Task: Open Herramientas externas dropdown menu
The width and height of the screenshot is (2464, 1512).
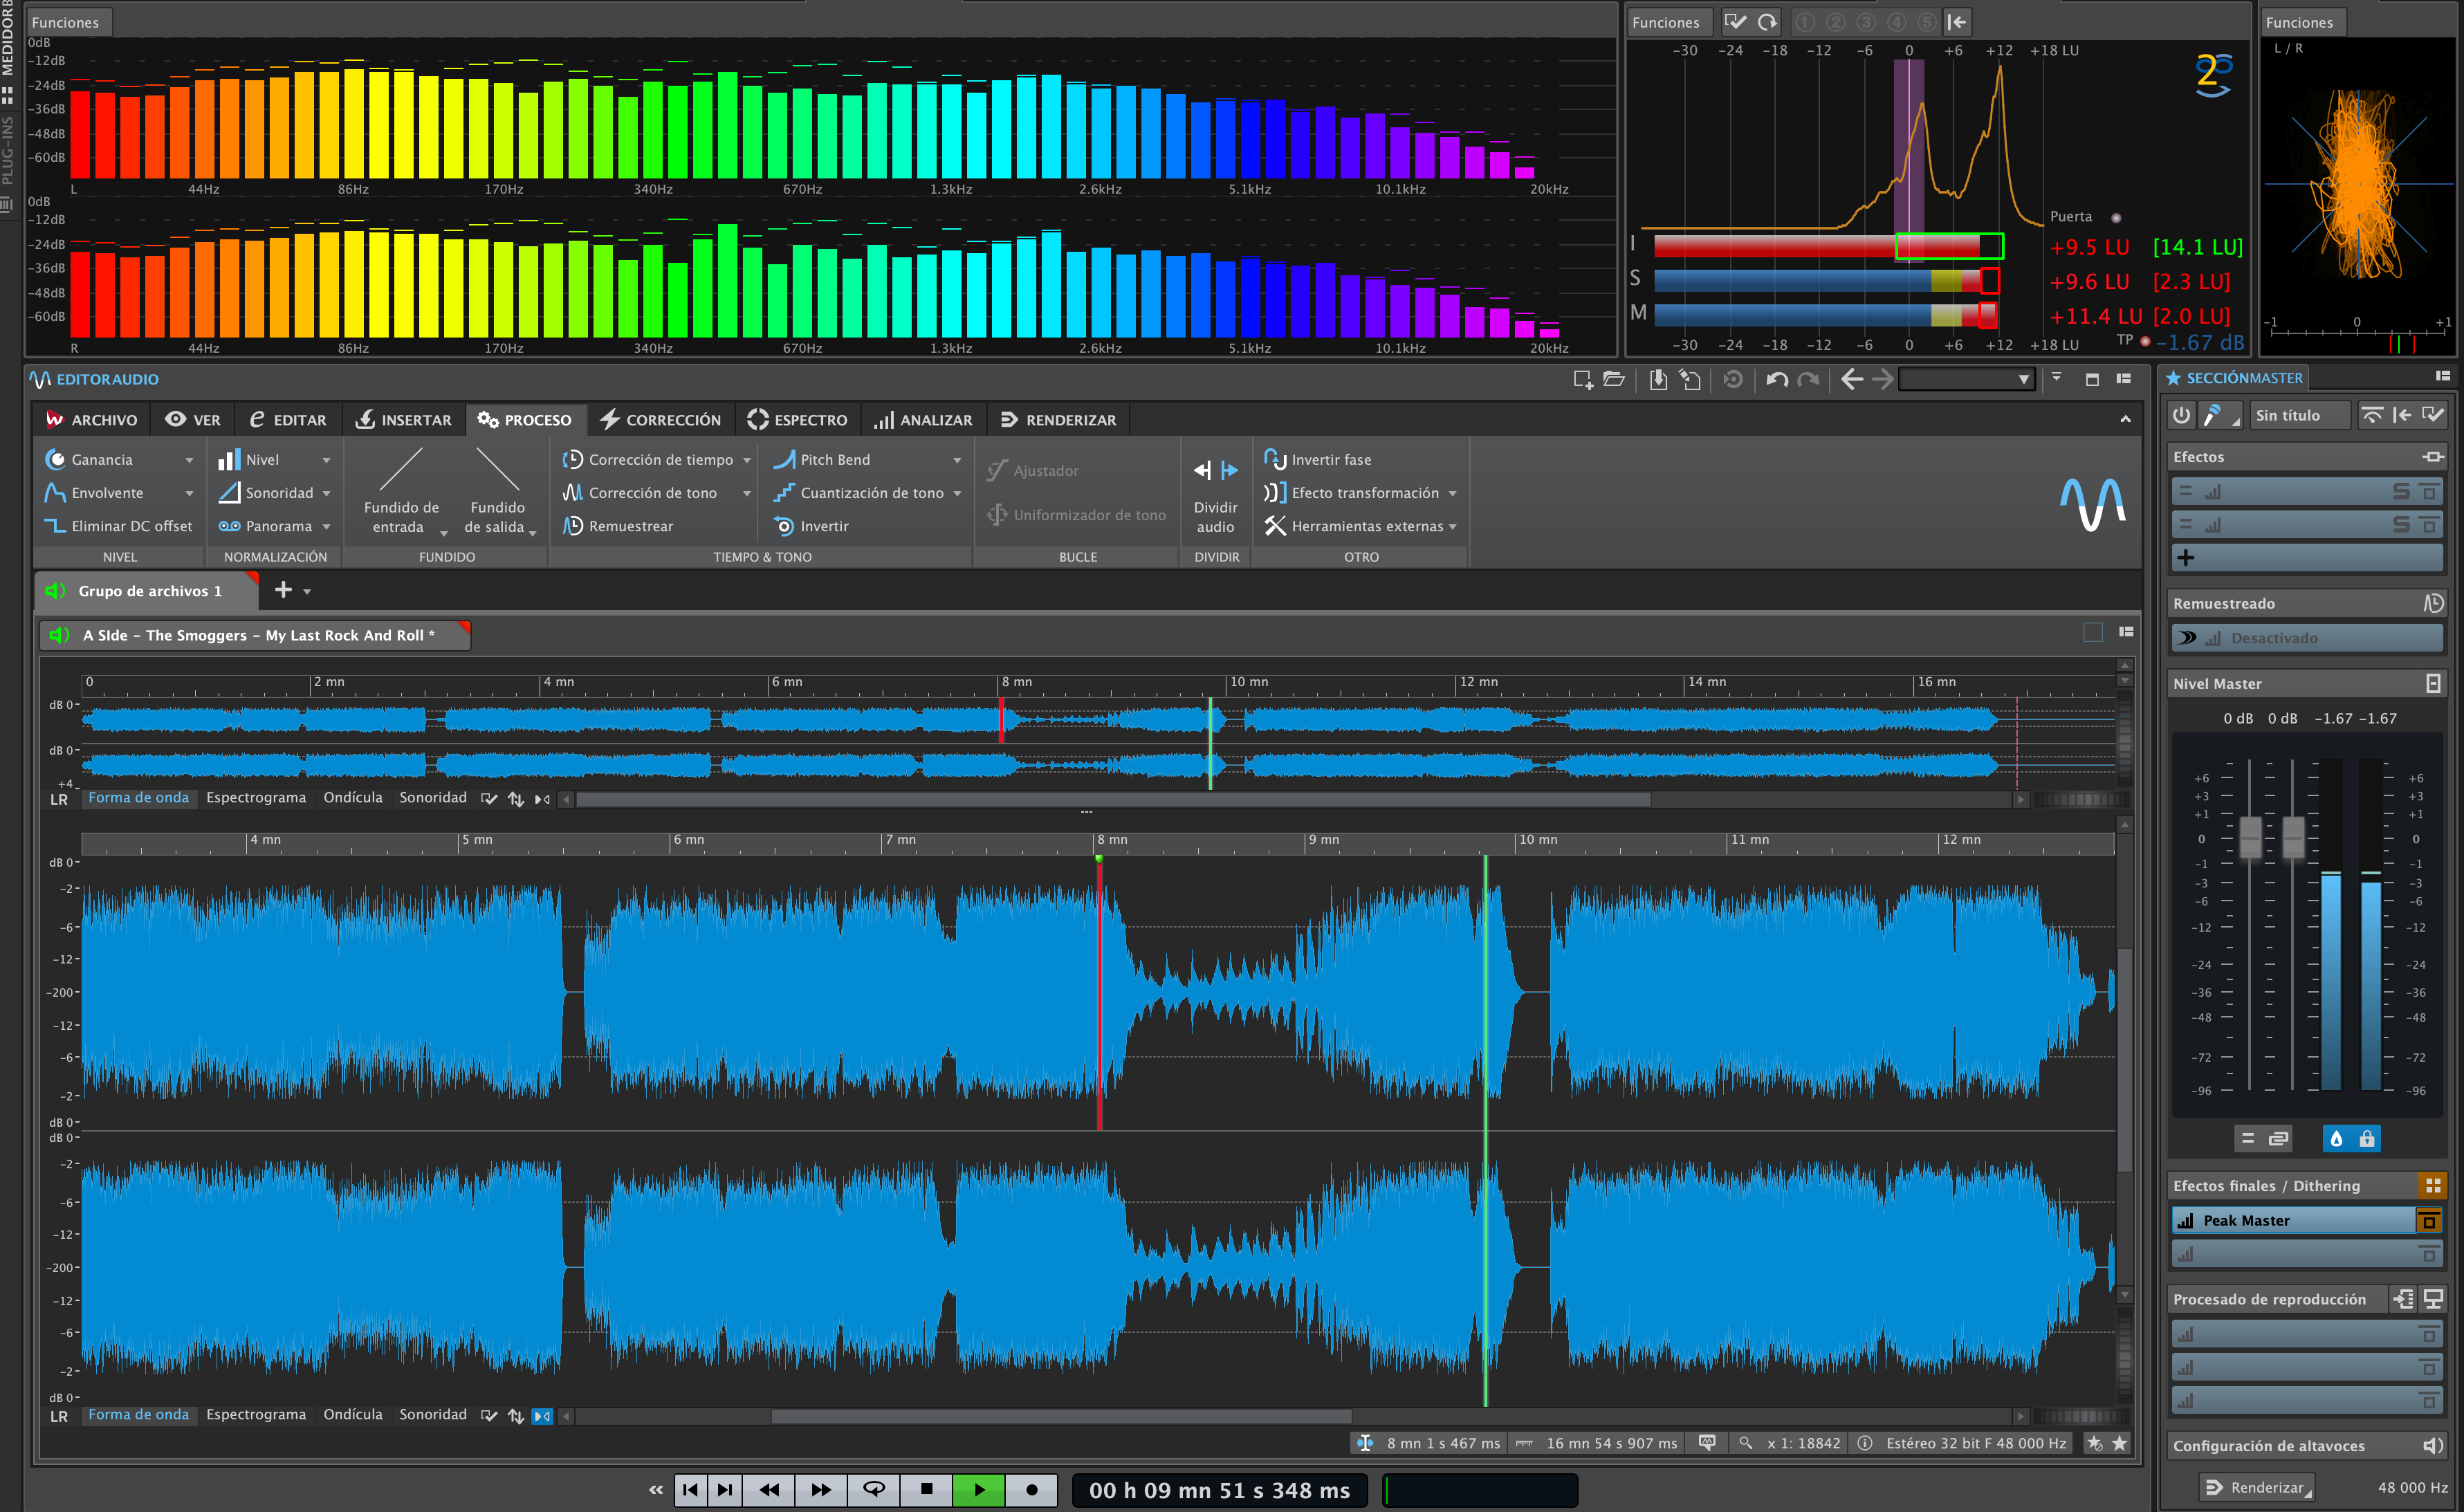Action: coord(1452,527)
